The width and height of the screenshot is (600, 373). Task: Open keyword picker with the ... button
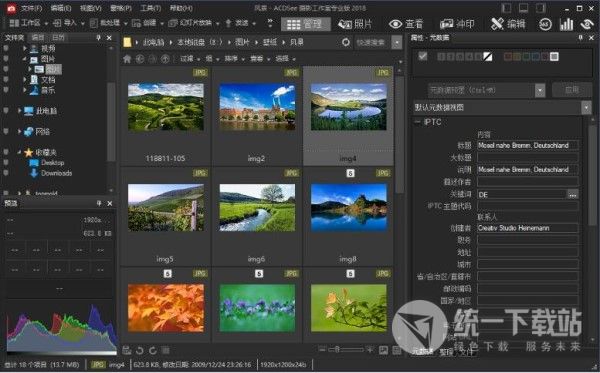pos(572,195)
